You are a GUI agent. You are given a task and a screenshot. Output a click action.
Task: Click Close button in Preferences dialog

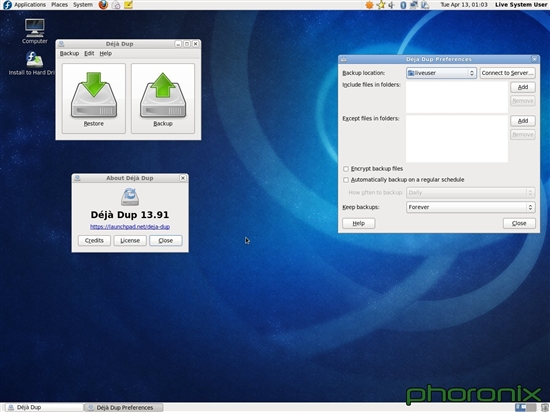(x=519, y=223)
